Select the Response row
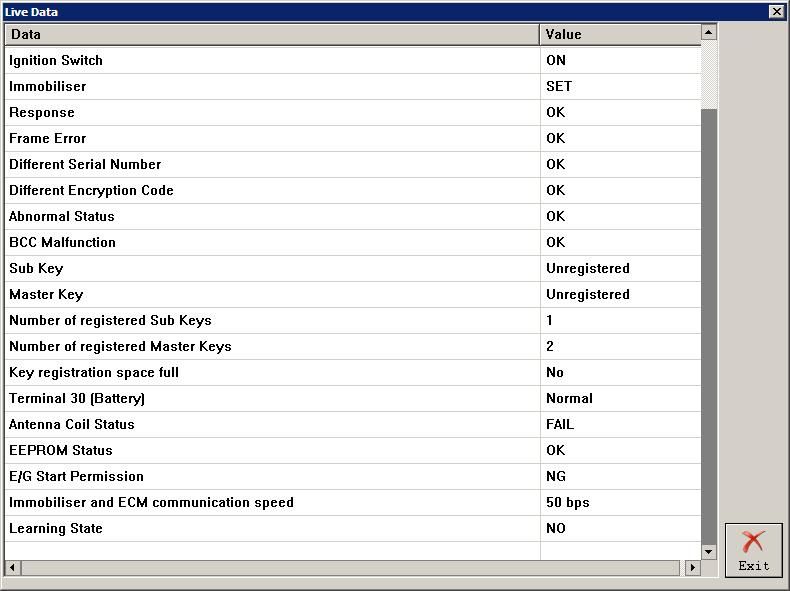Viewport: 790px width, 591px height. pos(353,112)
